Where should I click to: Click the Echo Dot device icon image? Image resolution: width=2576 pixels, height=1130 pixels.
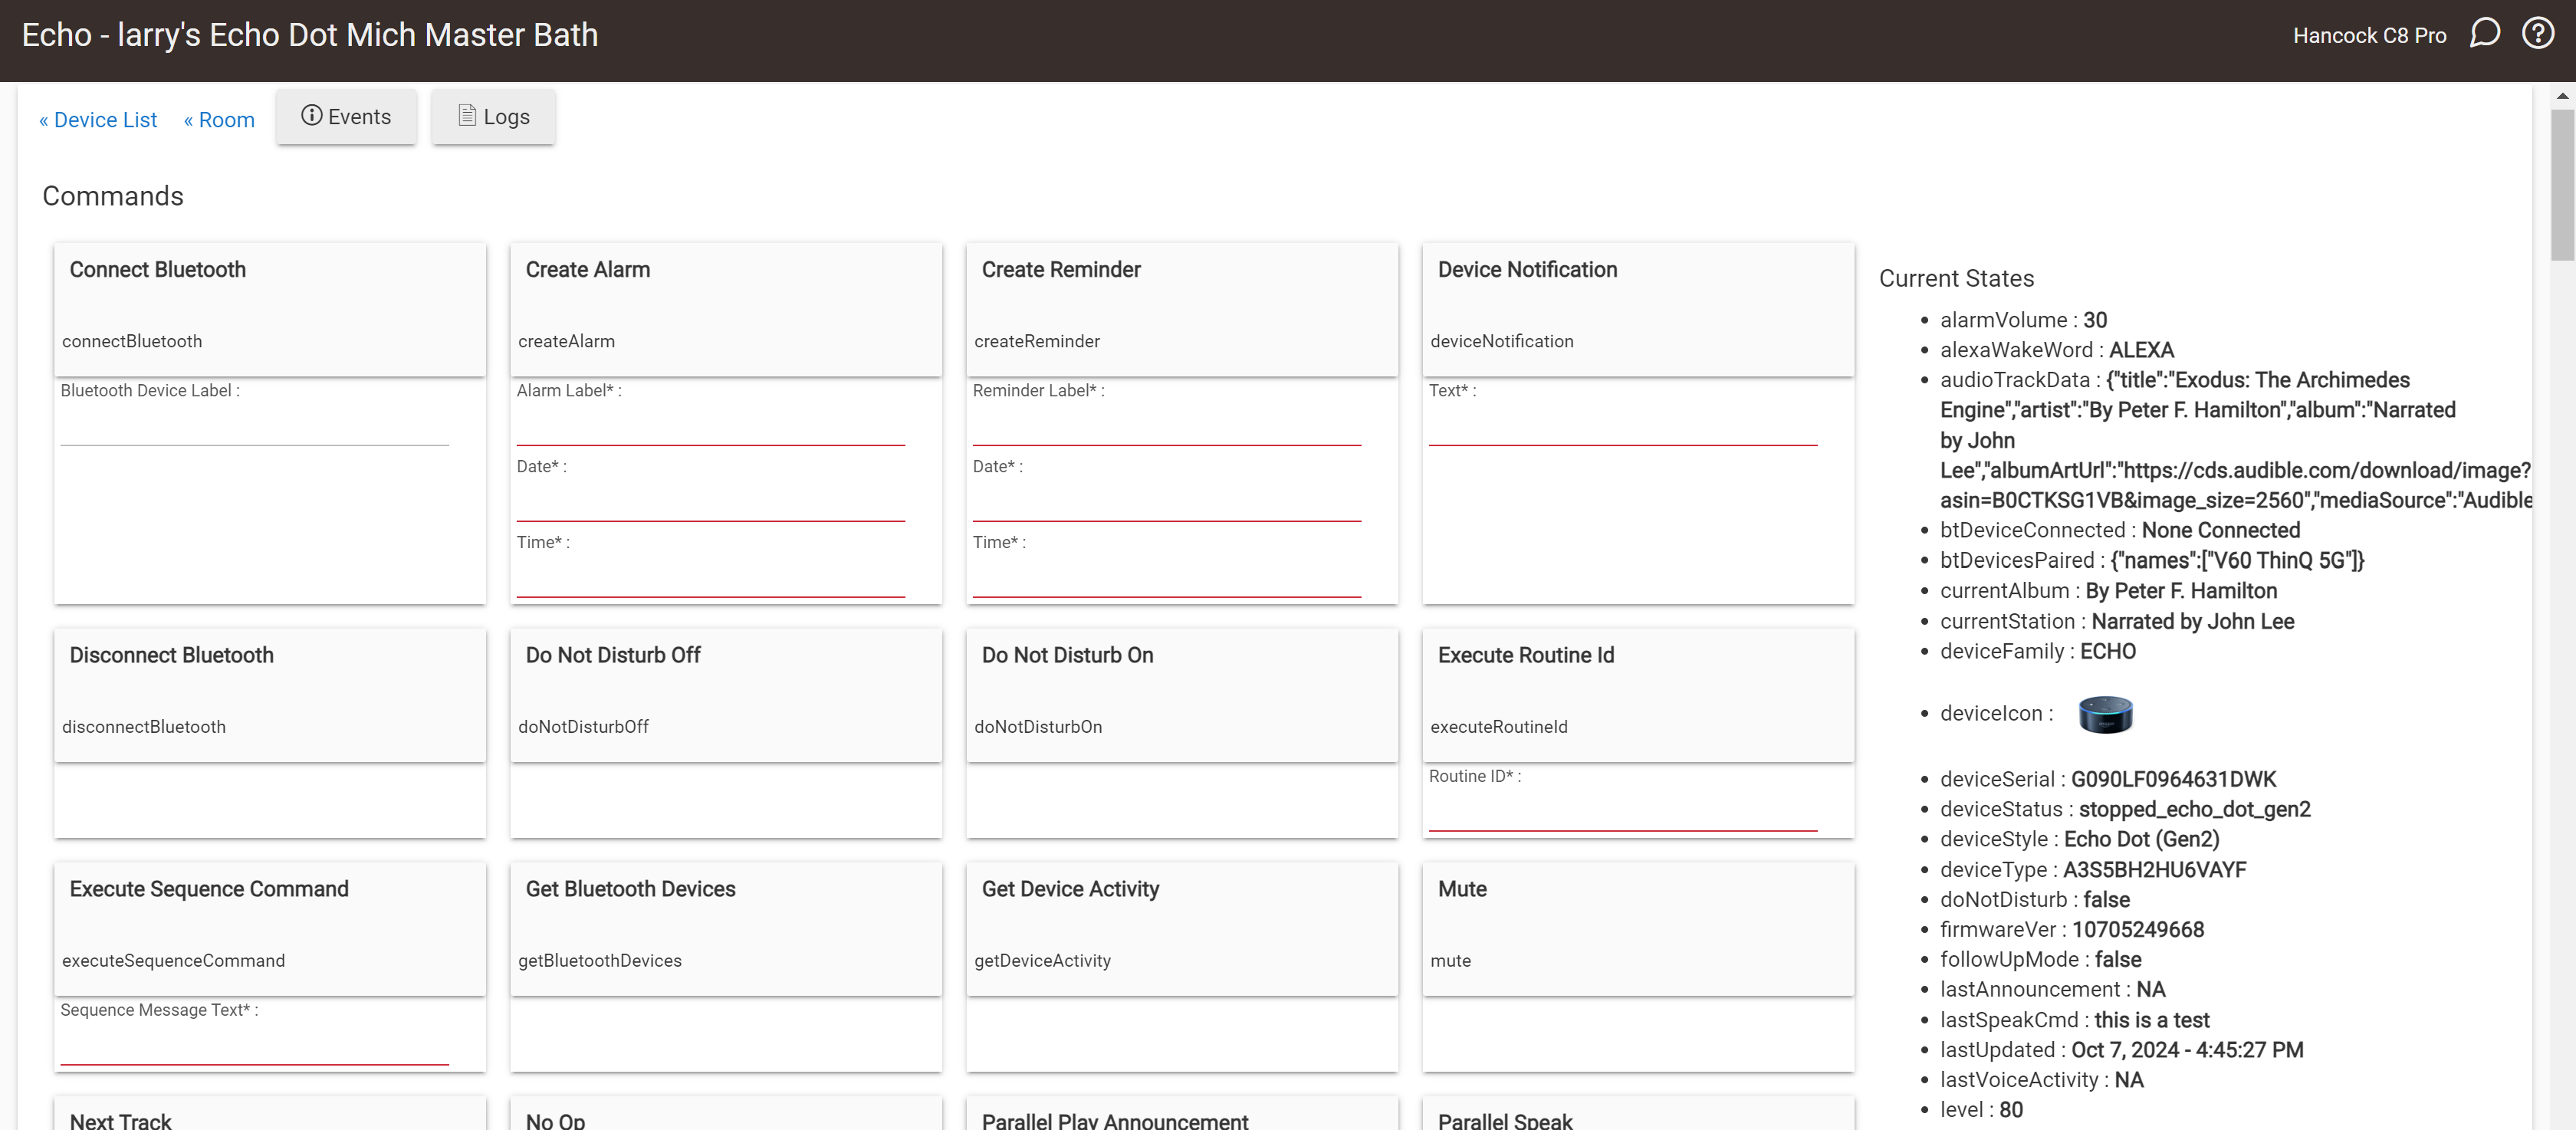tap(2105, 714)
